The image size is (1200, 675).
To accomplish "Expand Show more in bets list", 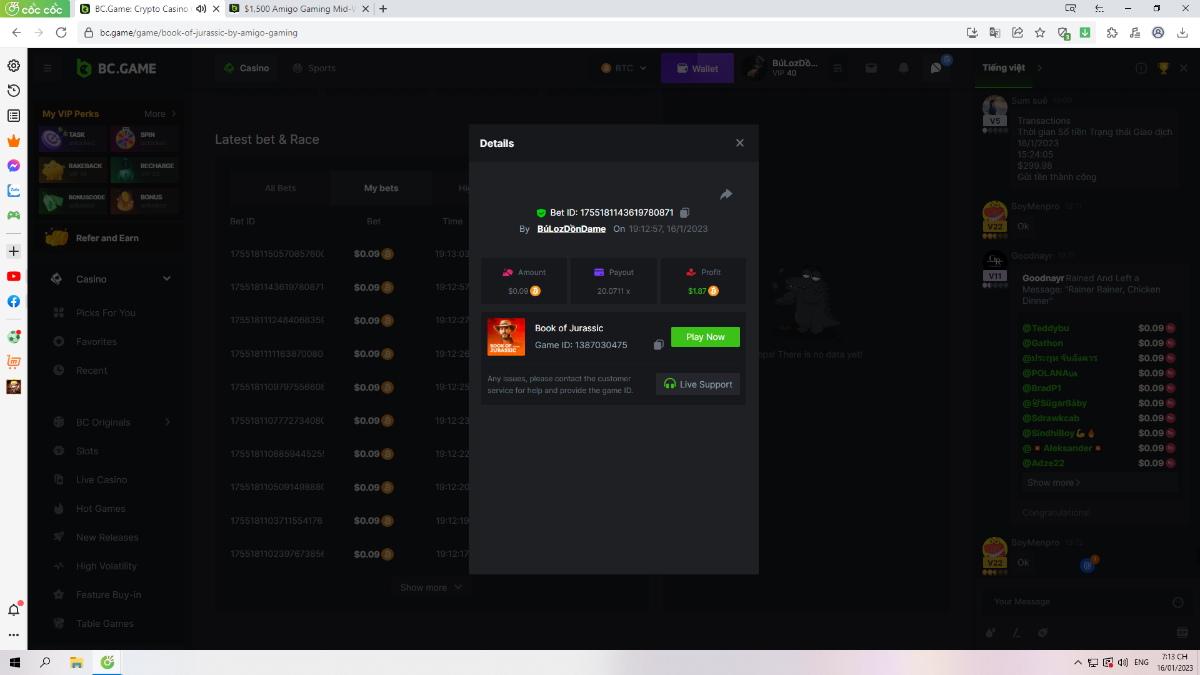I will (431, 587).
